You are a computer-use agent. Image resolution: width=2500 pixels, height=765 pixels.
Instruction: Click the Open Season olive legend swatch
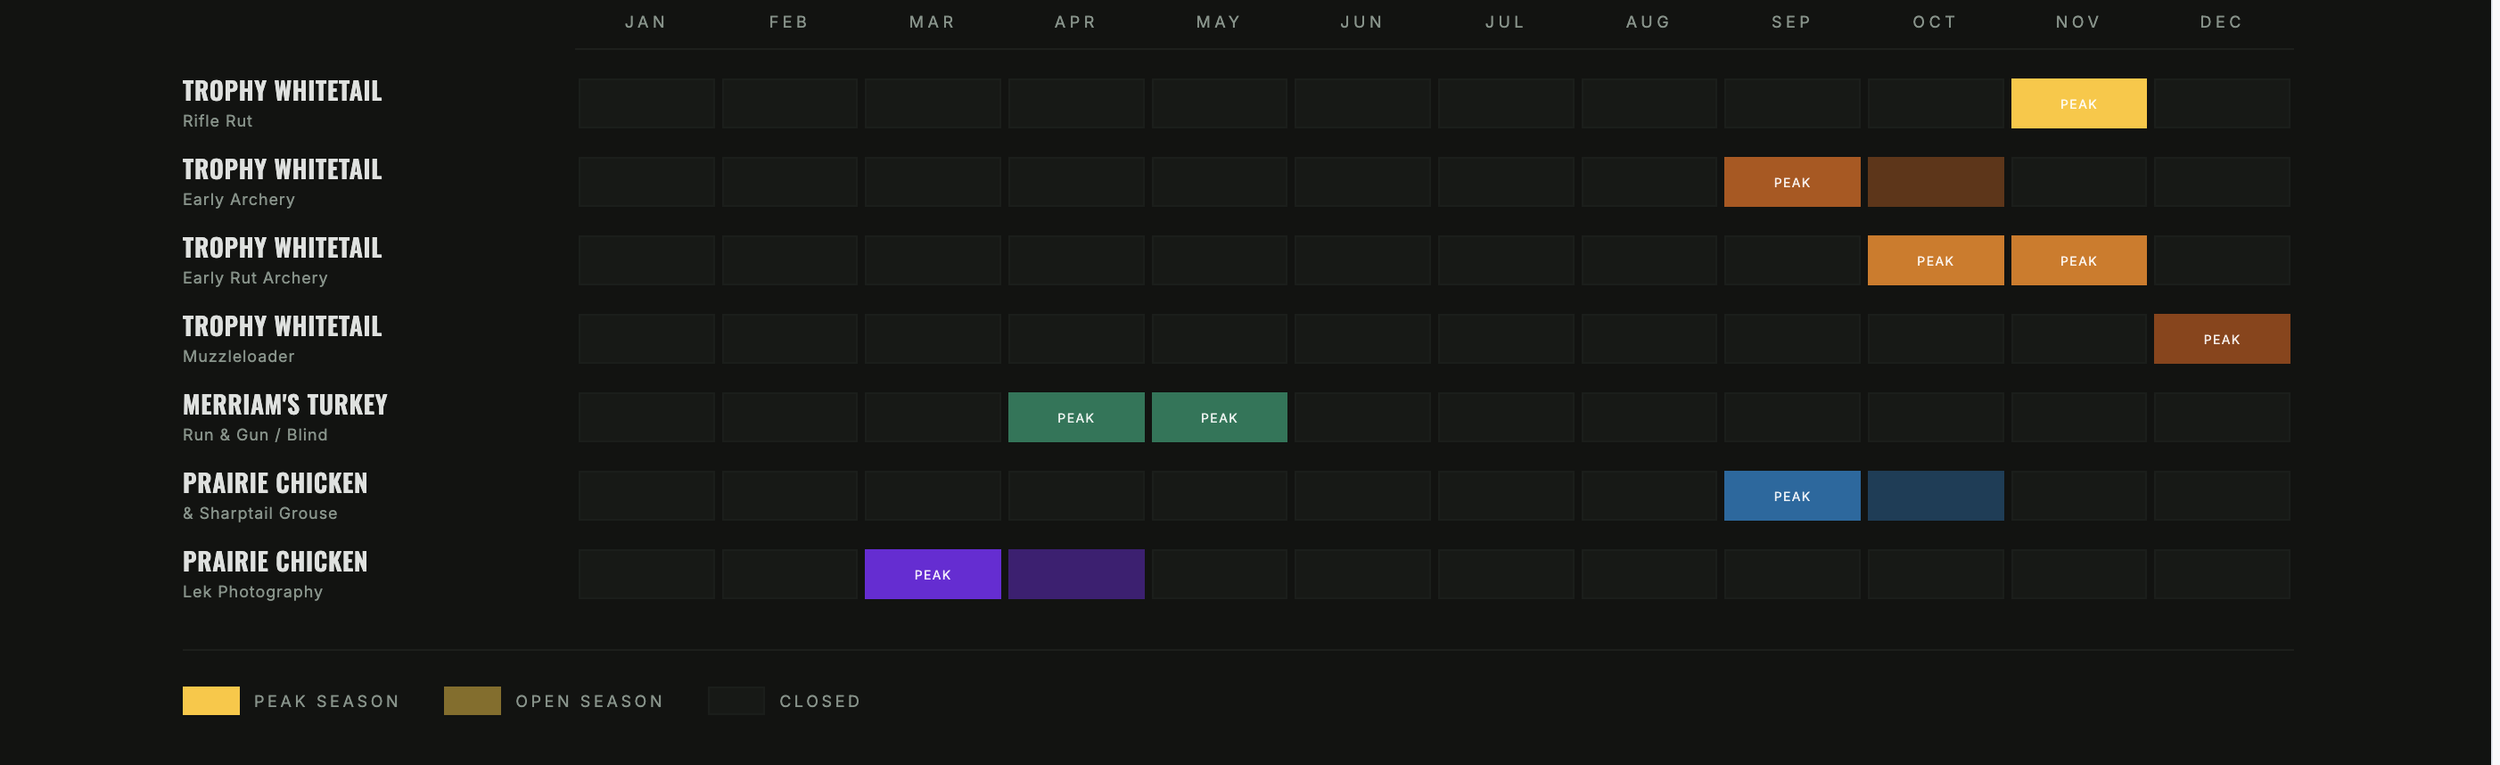pos(472,701)
